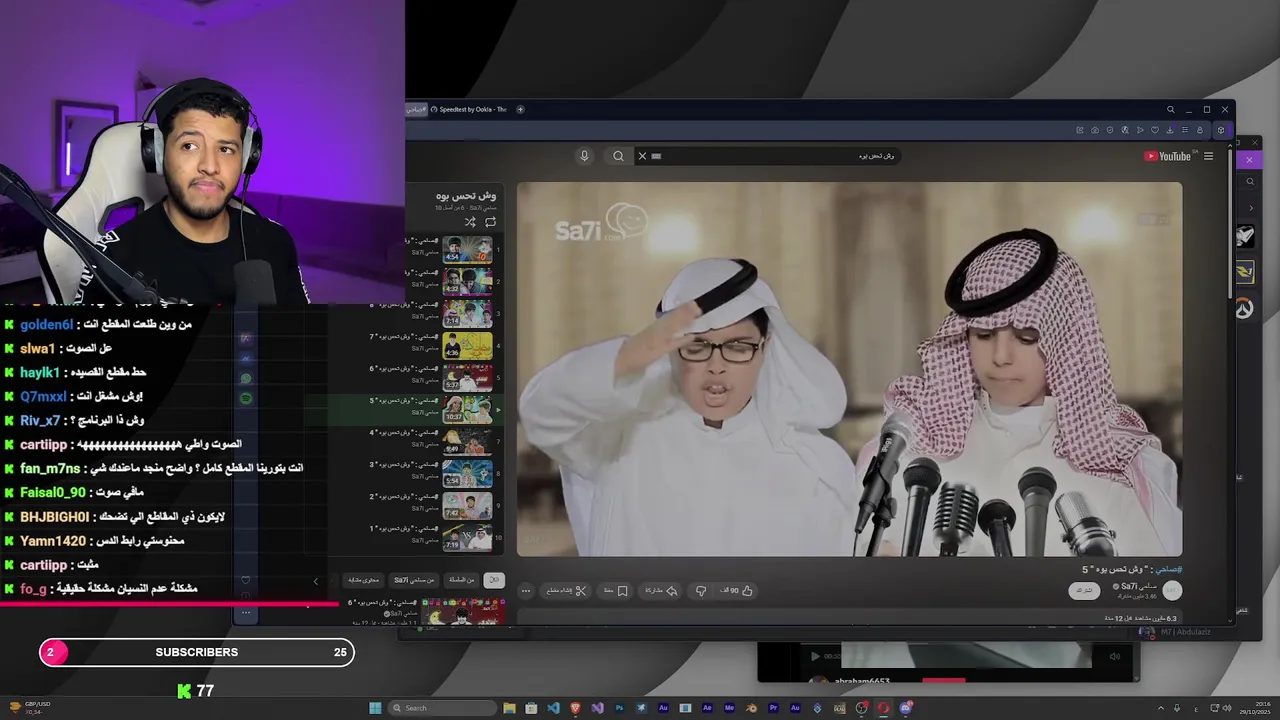Open Visual Studio Code from taskbar

click(x=553, y=708)
